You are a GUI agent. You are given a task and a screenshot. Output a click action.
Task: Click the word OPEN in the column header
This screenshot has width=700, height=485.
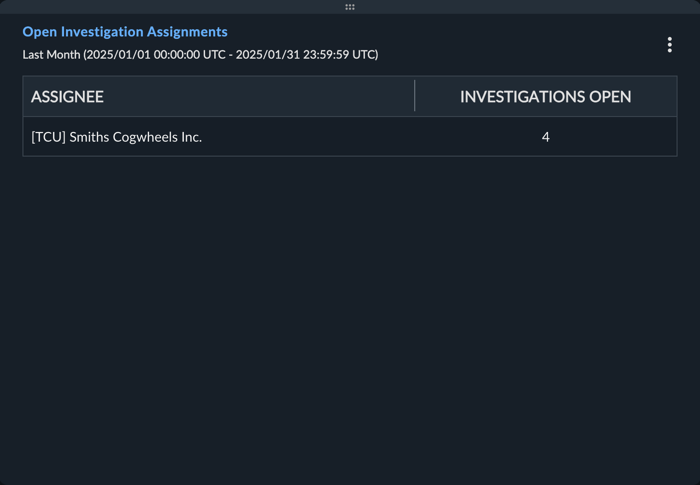610,96
